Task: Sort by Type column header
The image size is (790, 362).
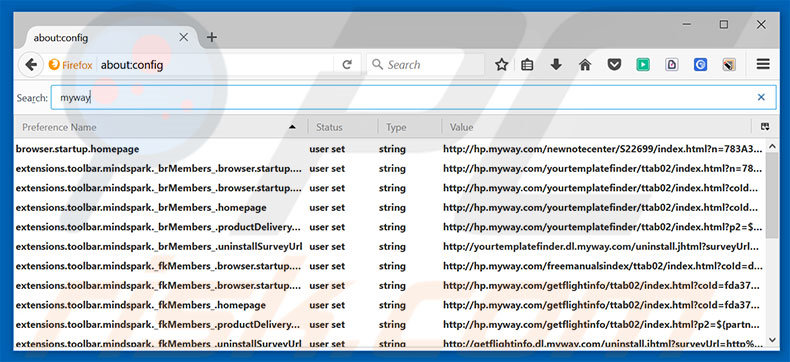Action: pos(410,127)
